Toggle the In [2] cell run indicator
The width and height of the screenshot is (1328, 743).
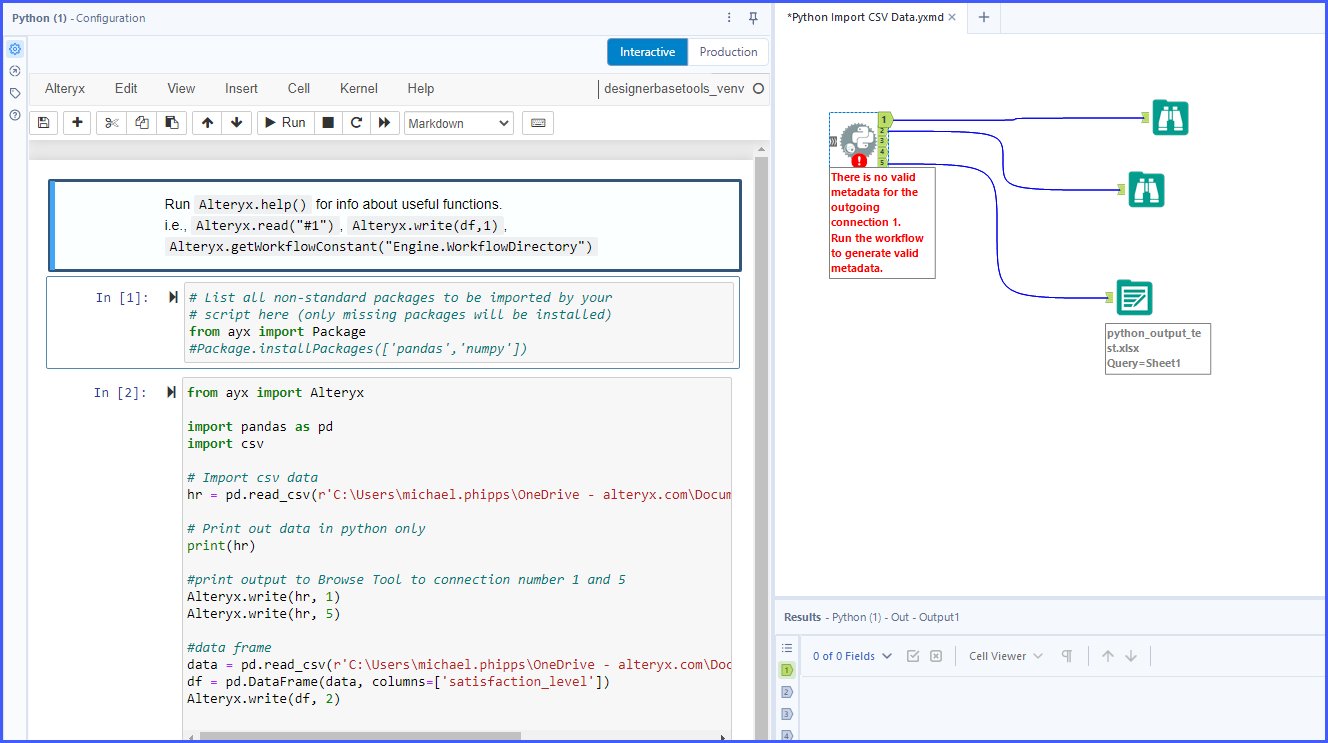(173, 393)
